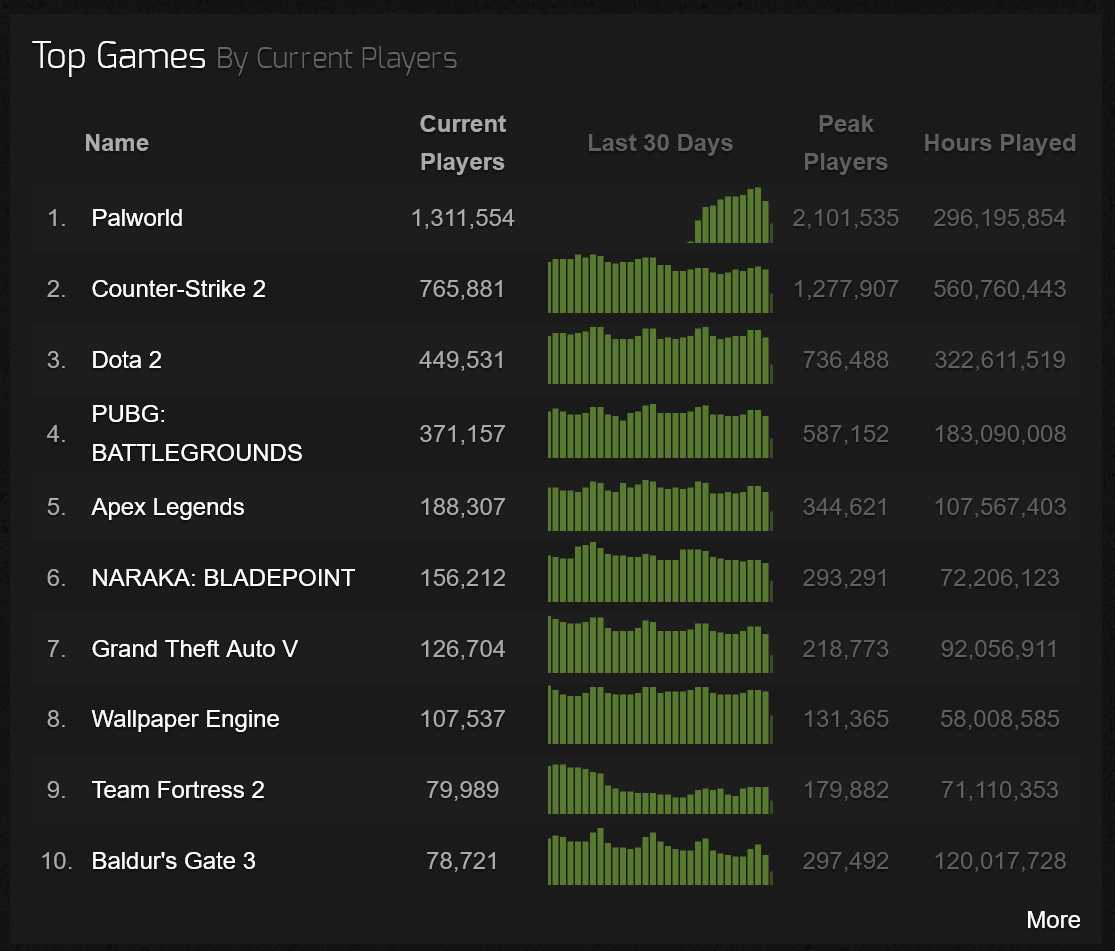Click Apex Legends' 30-day player chart
This screenshot has width=1115, height=951.
click(x=660, y=506)
